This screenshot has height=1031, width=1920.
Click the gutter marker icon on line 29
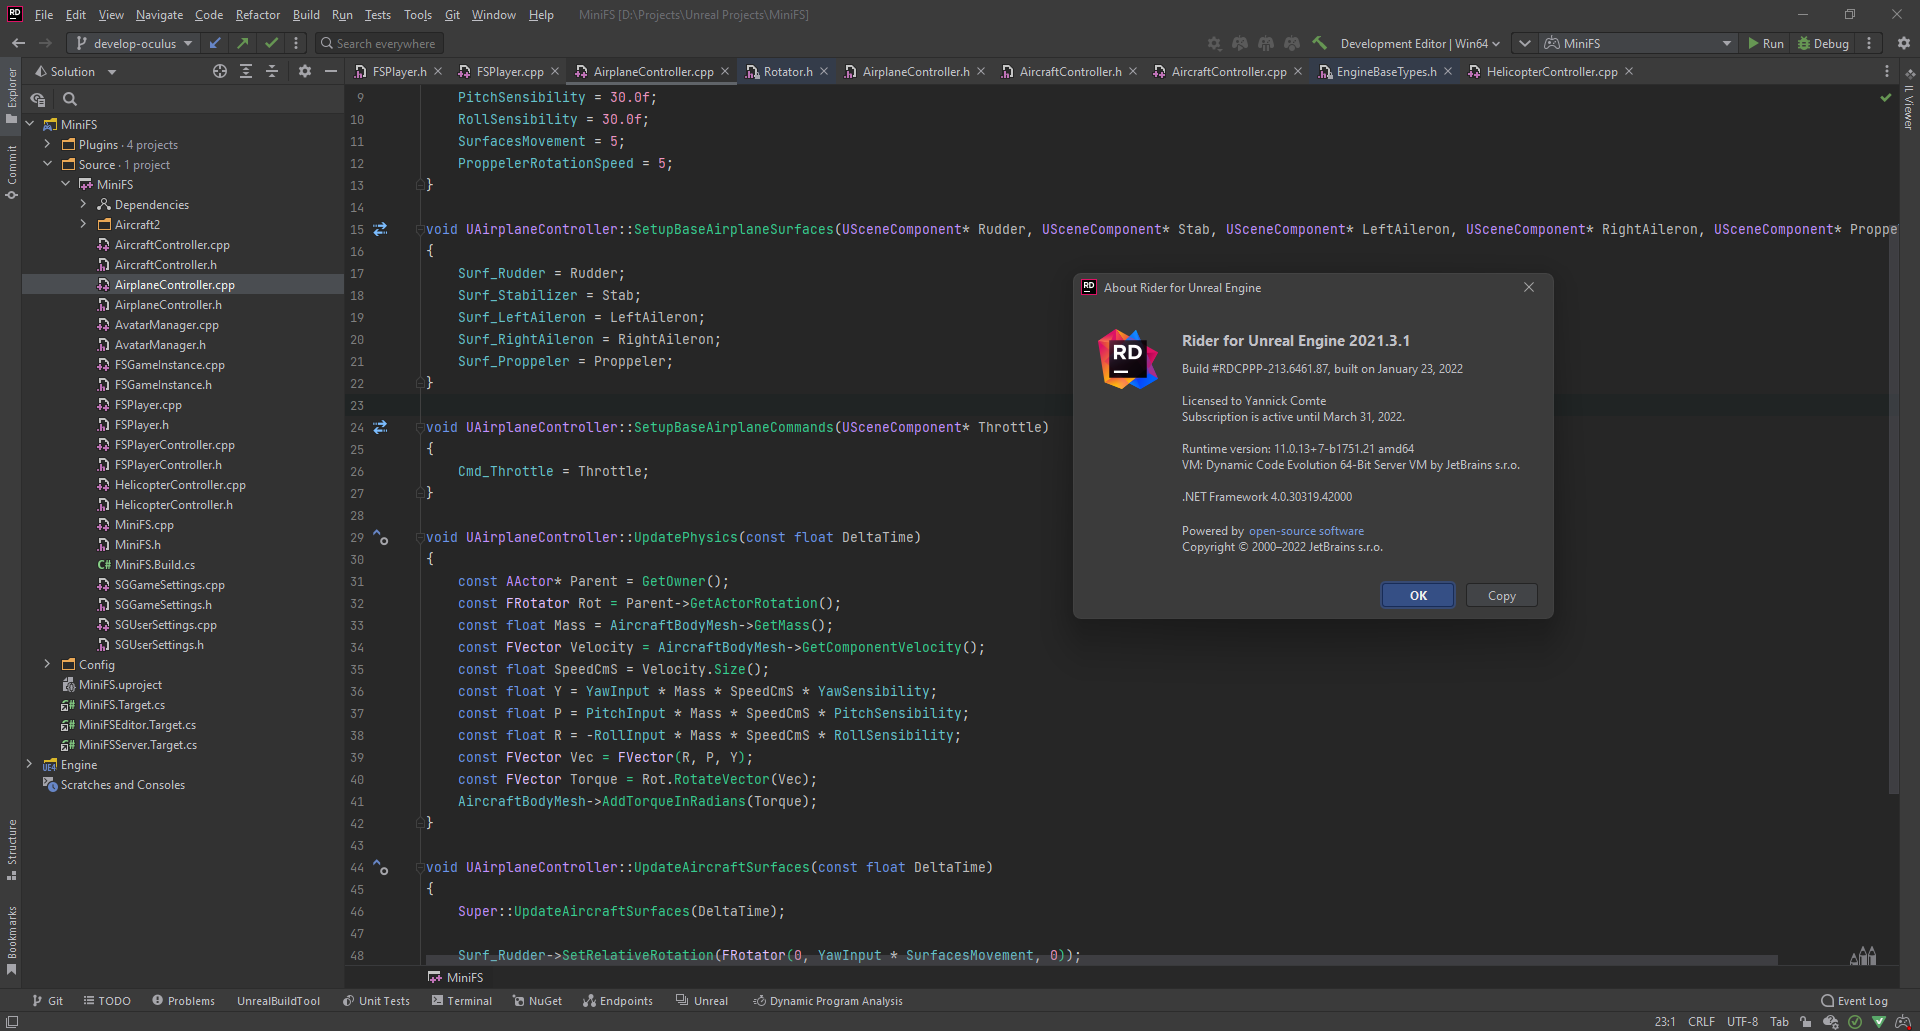point(381,537)
